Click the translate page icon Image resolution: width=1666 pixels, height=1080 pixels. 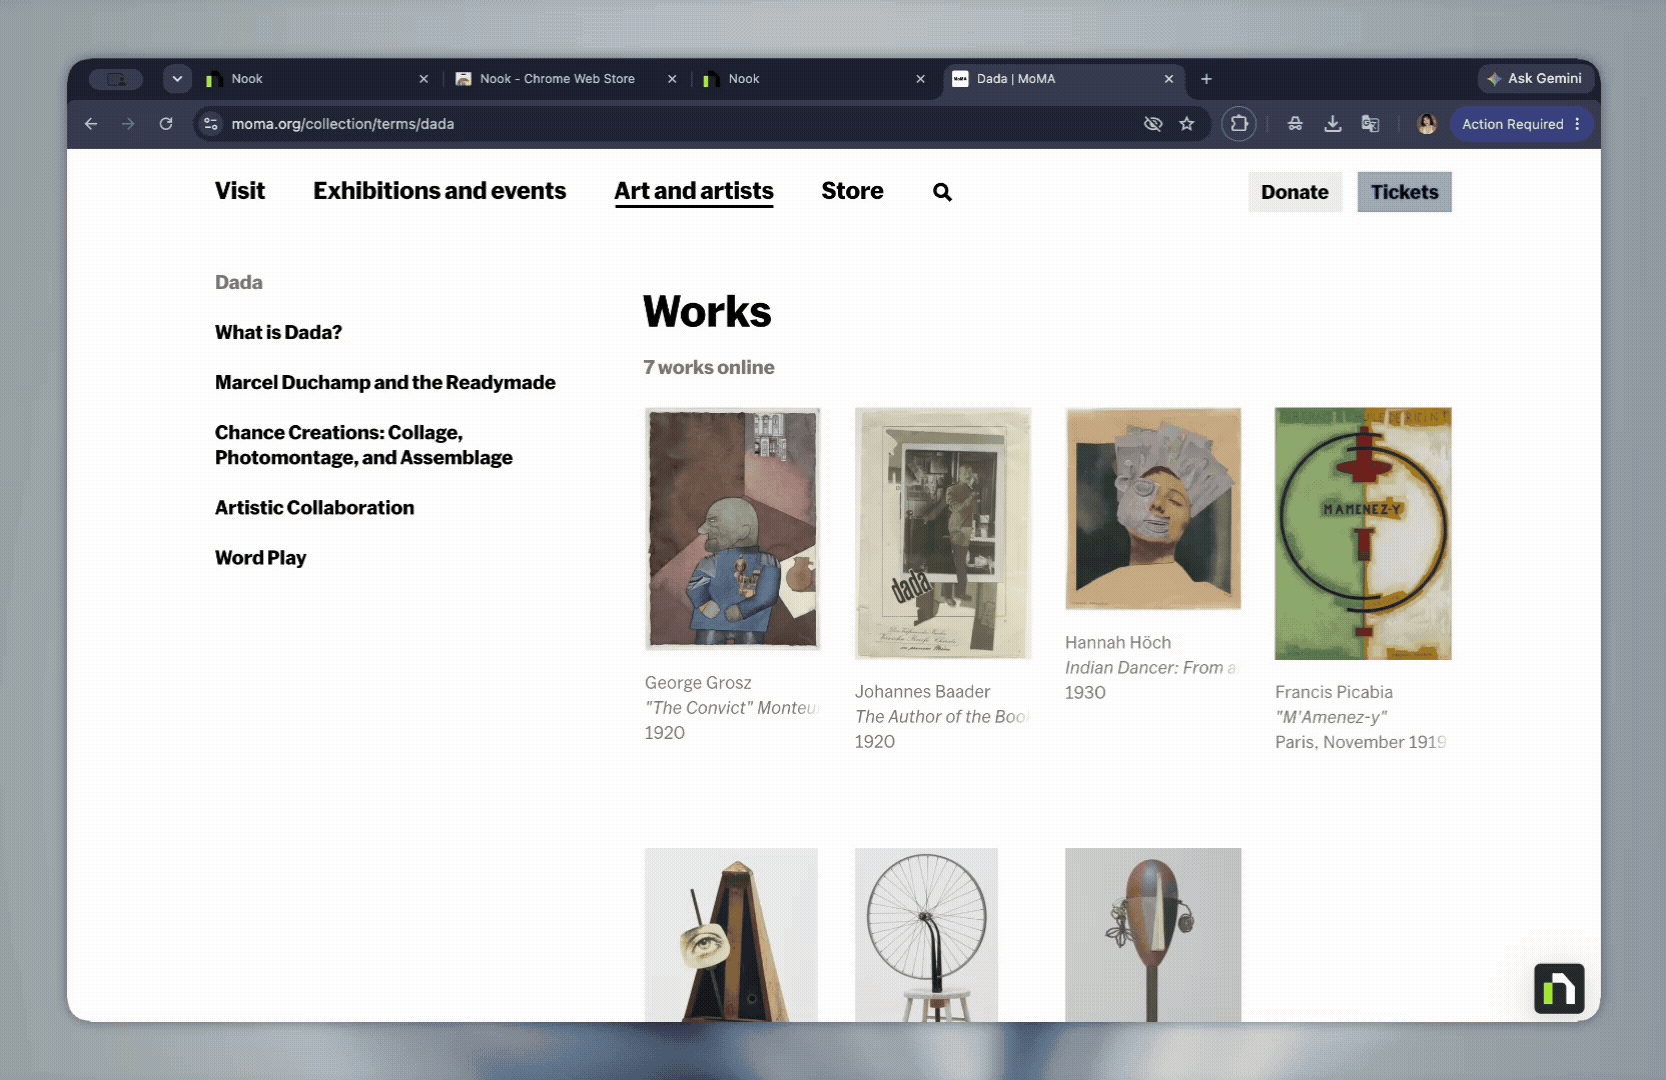point(1371,124)
